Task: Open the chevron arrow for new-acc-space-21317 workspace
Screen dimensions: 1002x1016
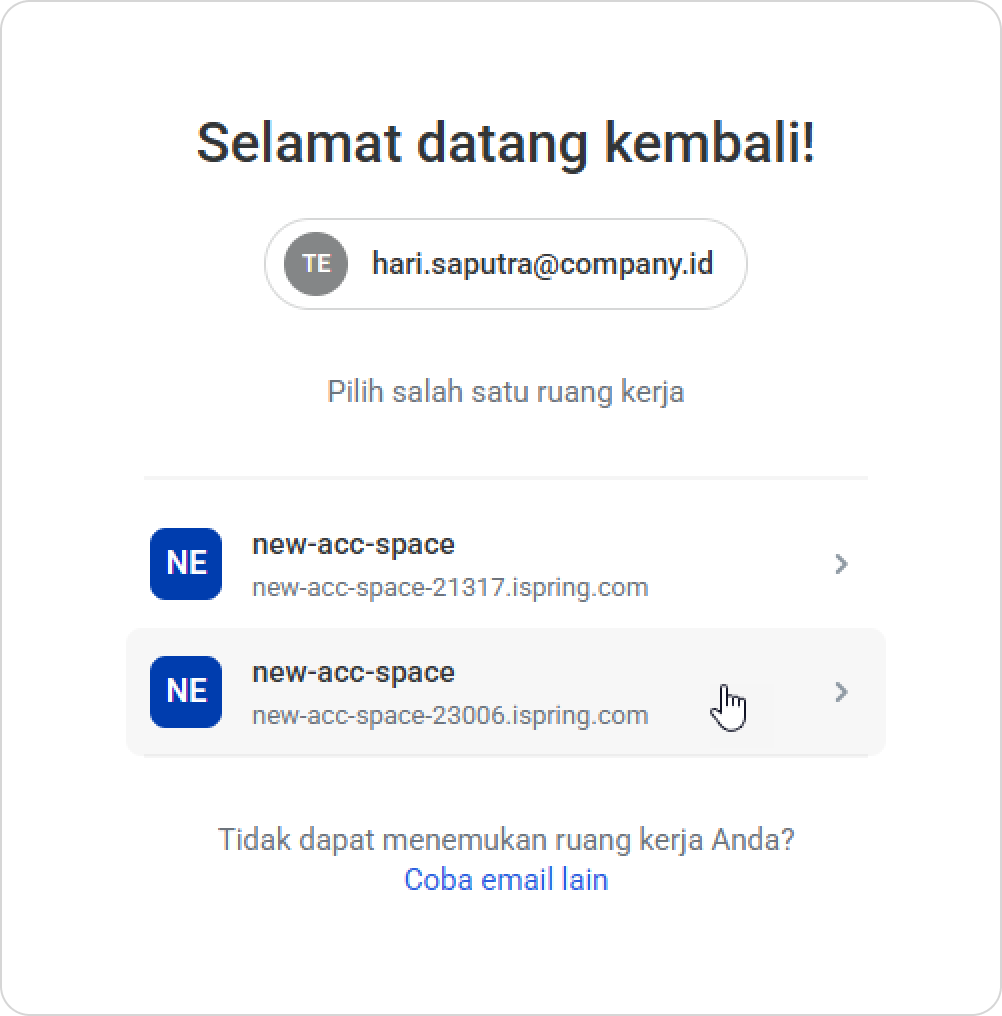Action: point(841,564)
